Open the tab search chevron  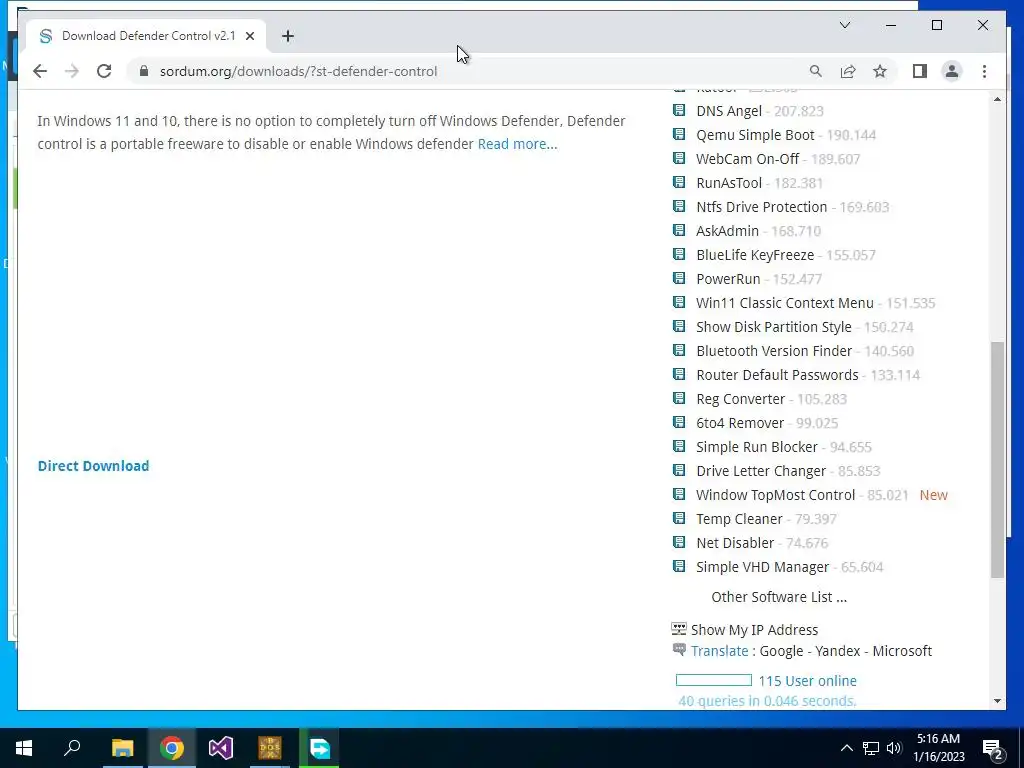(x=844, y=25)
